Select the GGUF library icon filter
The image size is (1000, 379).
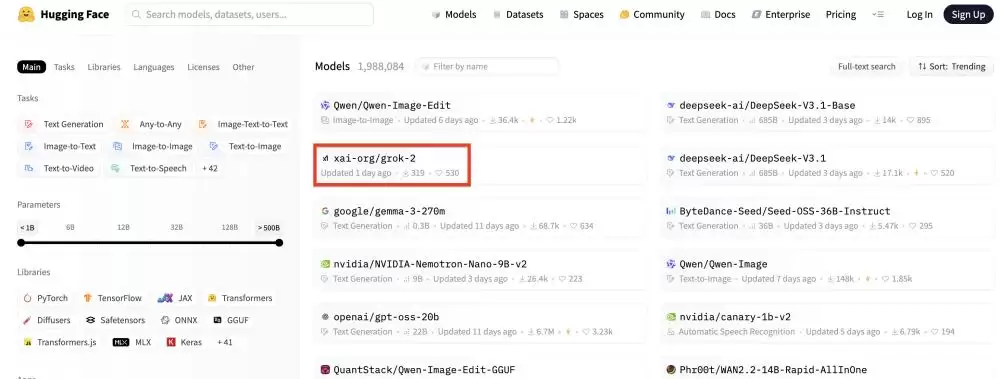[x=217, y=320]
